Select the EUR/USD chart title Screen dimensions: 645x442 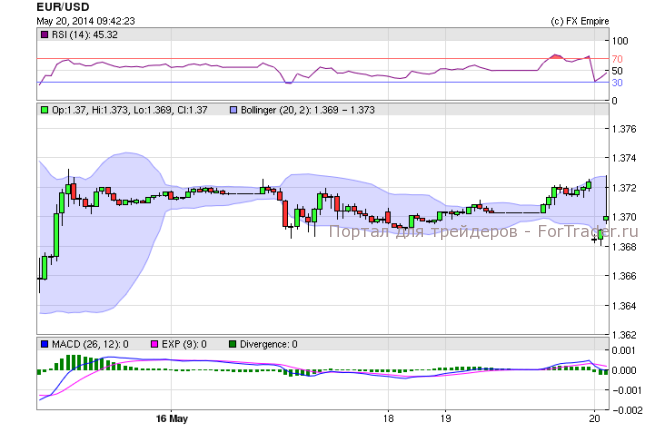point(59,6)
